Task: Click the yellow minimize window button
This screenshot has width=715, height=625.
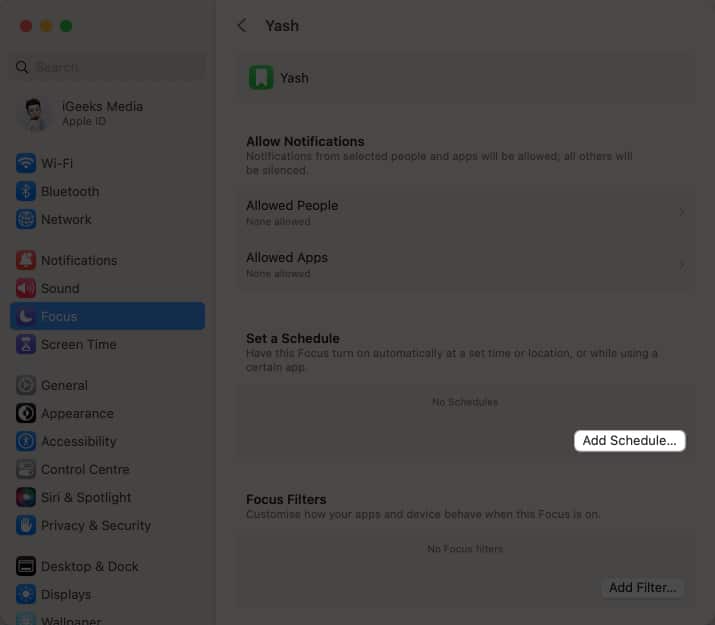Action: click(x=46, y=26)
